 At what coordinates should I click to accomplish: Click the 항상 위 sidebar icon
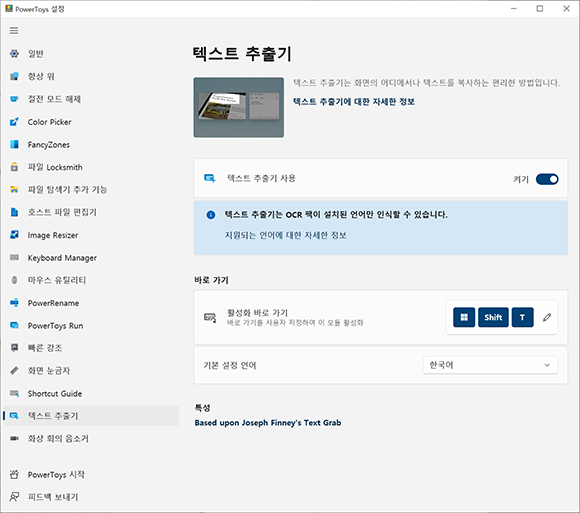pos(14,76)
